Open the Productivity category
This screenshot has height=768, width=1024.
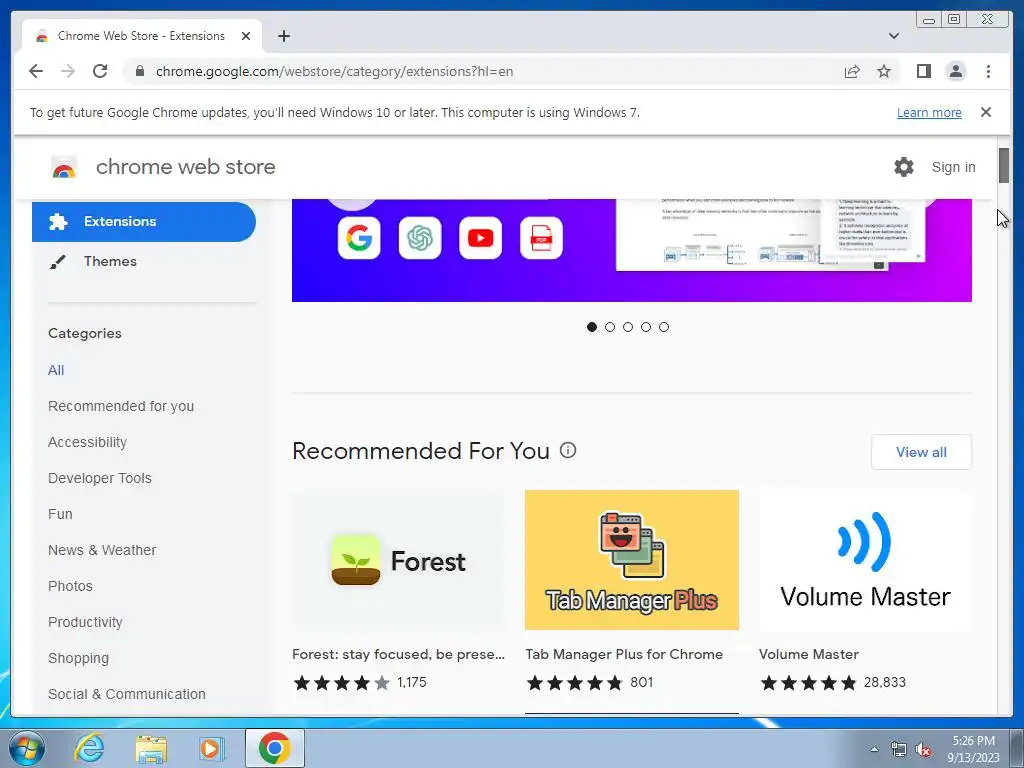pos(85,622)
